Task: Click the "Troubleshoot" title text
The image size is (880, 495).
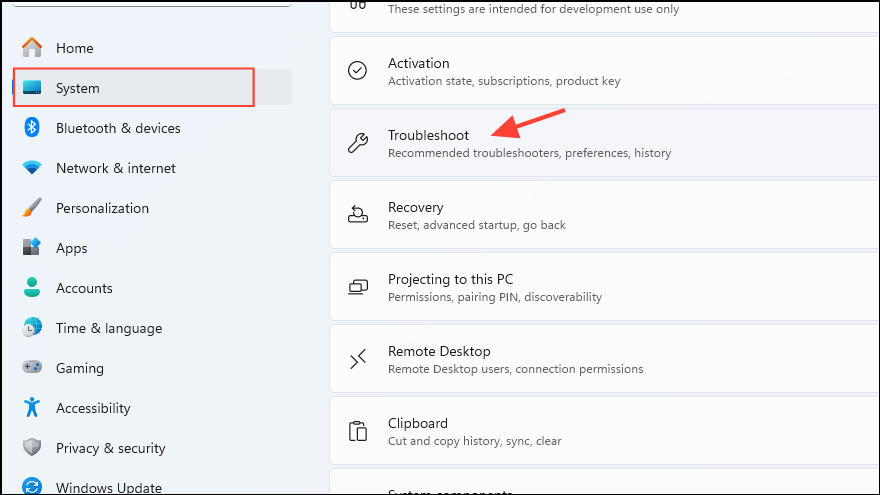Action: (428, 135)
